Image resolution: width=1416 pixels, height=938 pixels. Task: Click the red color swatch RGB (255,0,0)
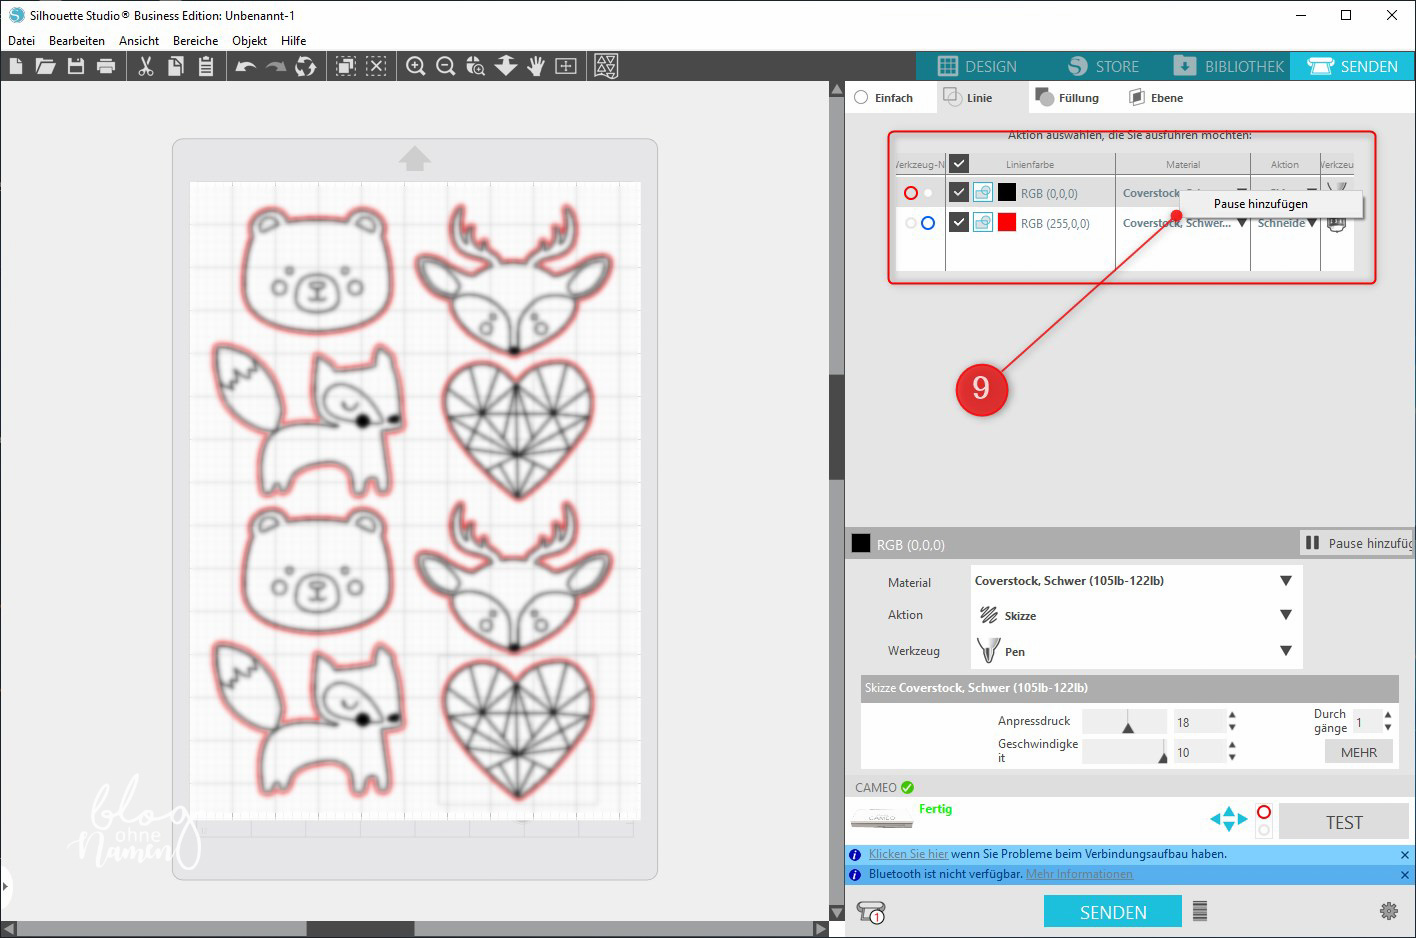tap(1007, 222)
